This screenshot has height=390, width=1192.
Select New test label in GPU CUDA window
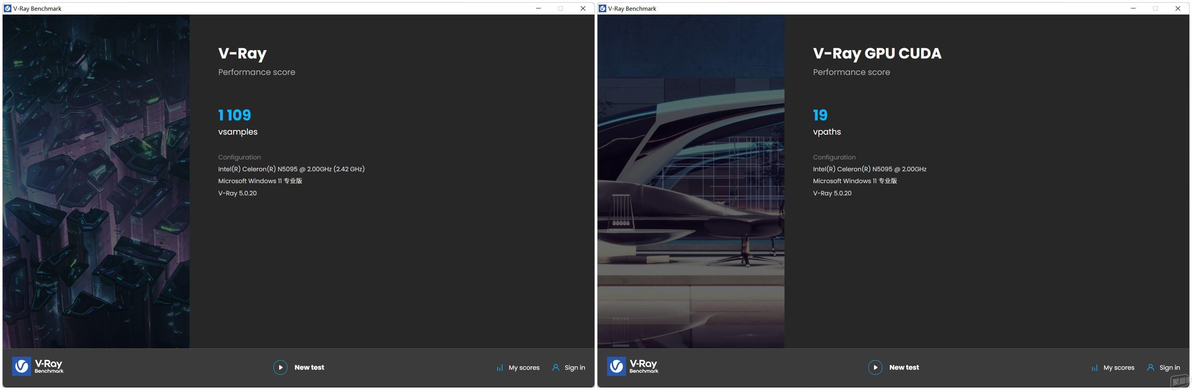(905, 367)
